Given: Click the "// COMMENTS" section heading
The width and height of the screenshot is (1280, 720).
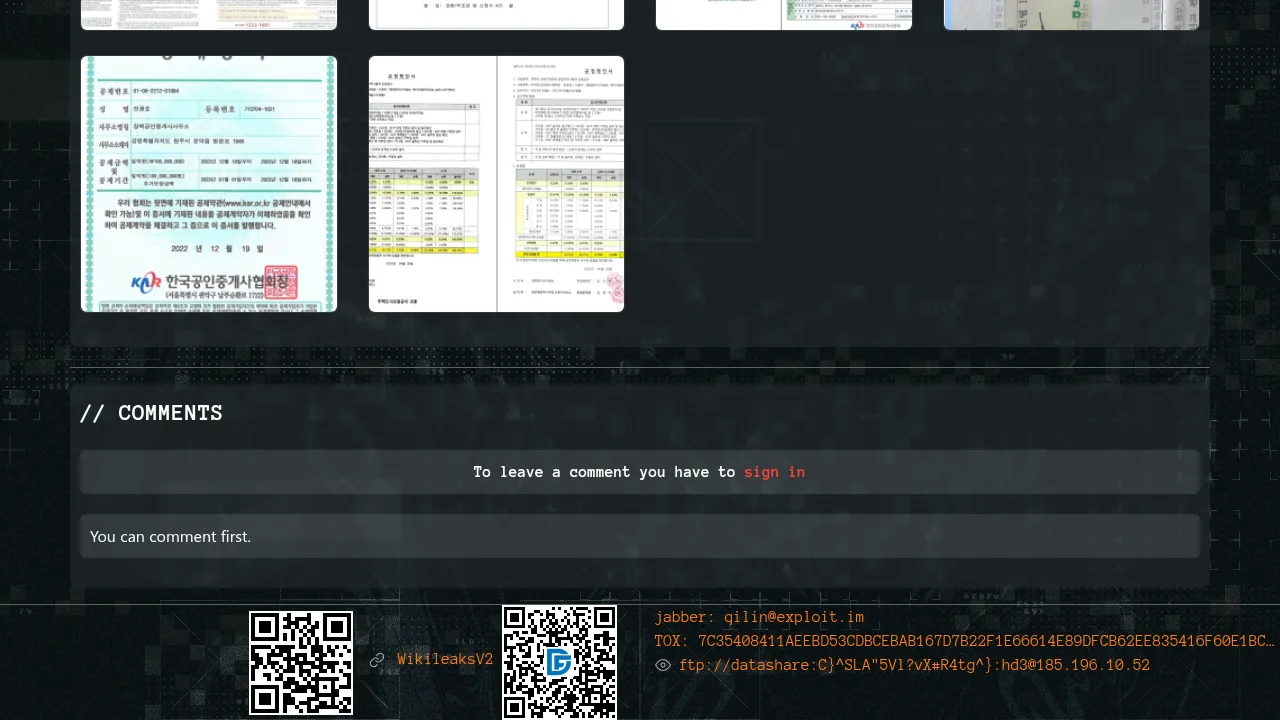Looking at the screenshot, I should (x=151, y=413).
